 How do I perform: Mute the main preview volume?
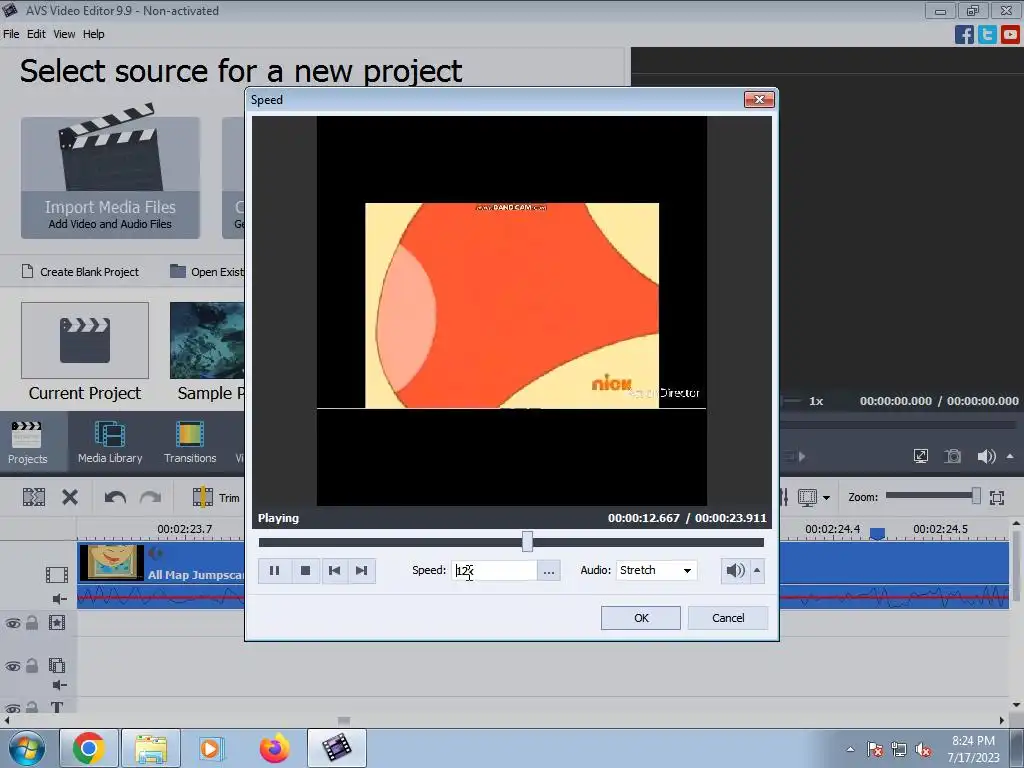986,456
